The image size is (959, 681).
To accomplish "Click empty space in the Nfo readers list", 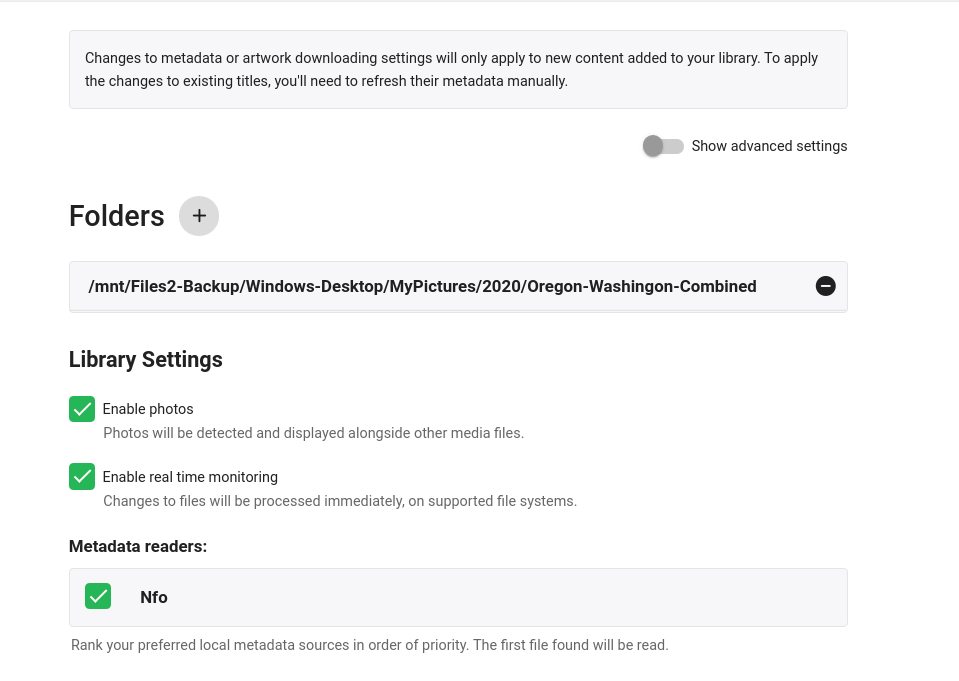I will (500, 597).
